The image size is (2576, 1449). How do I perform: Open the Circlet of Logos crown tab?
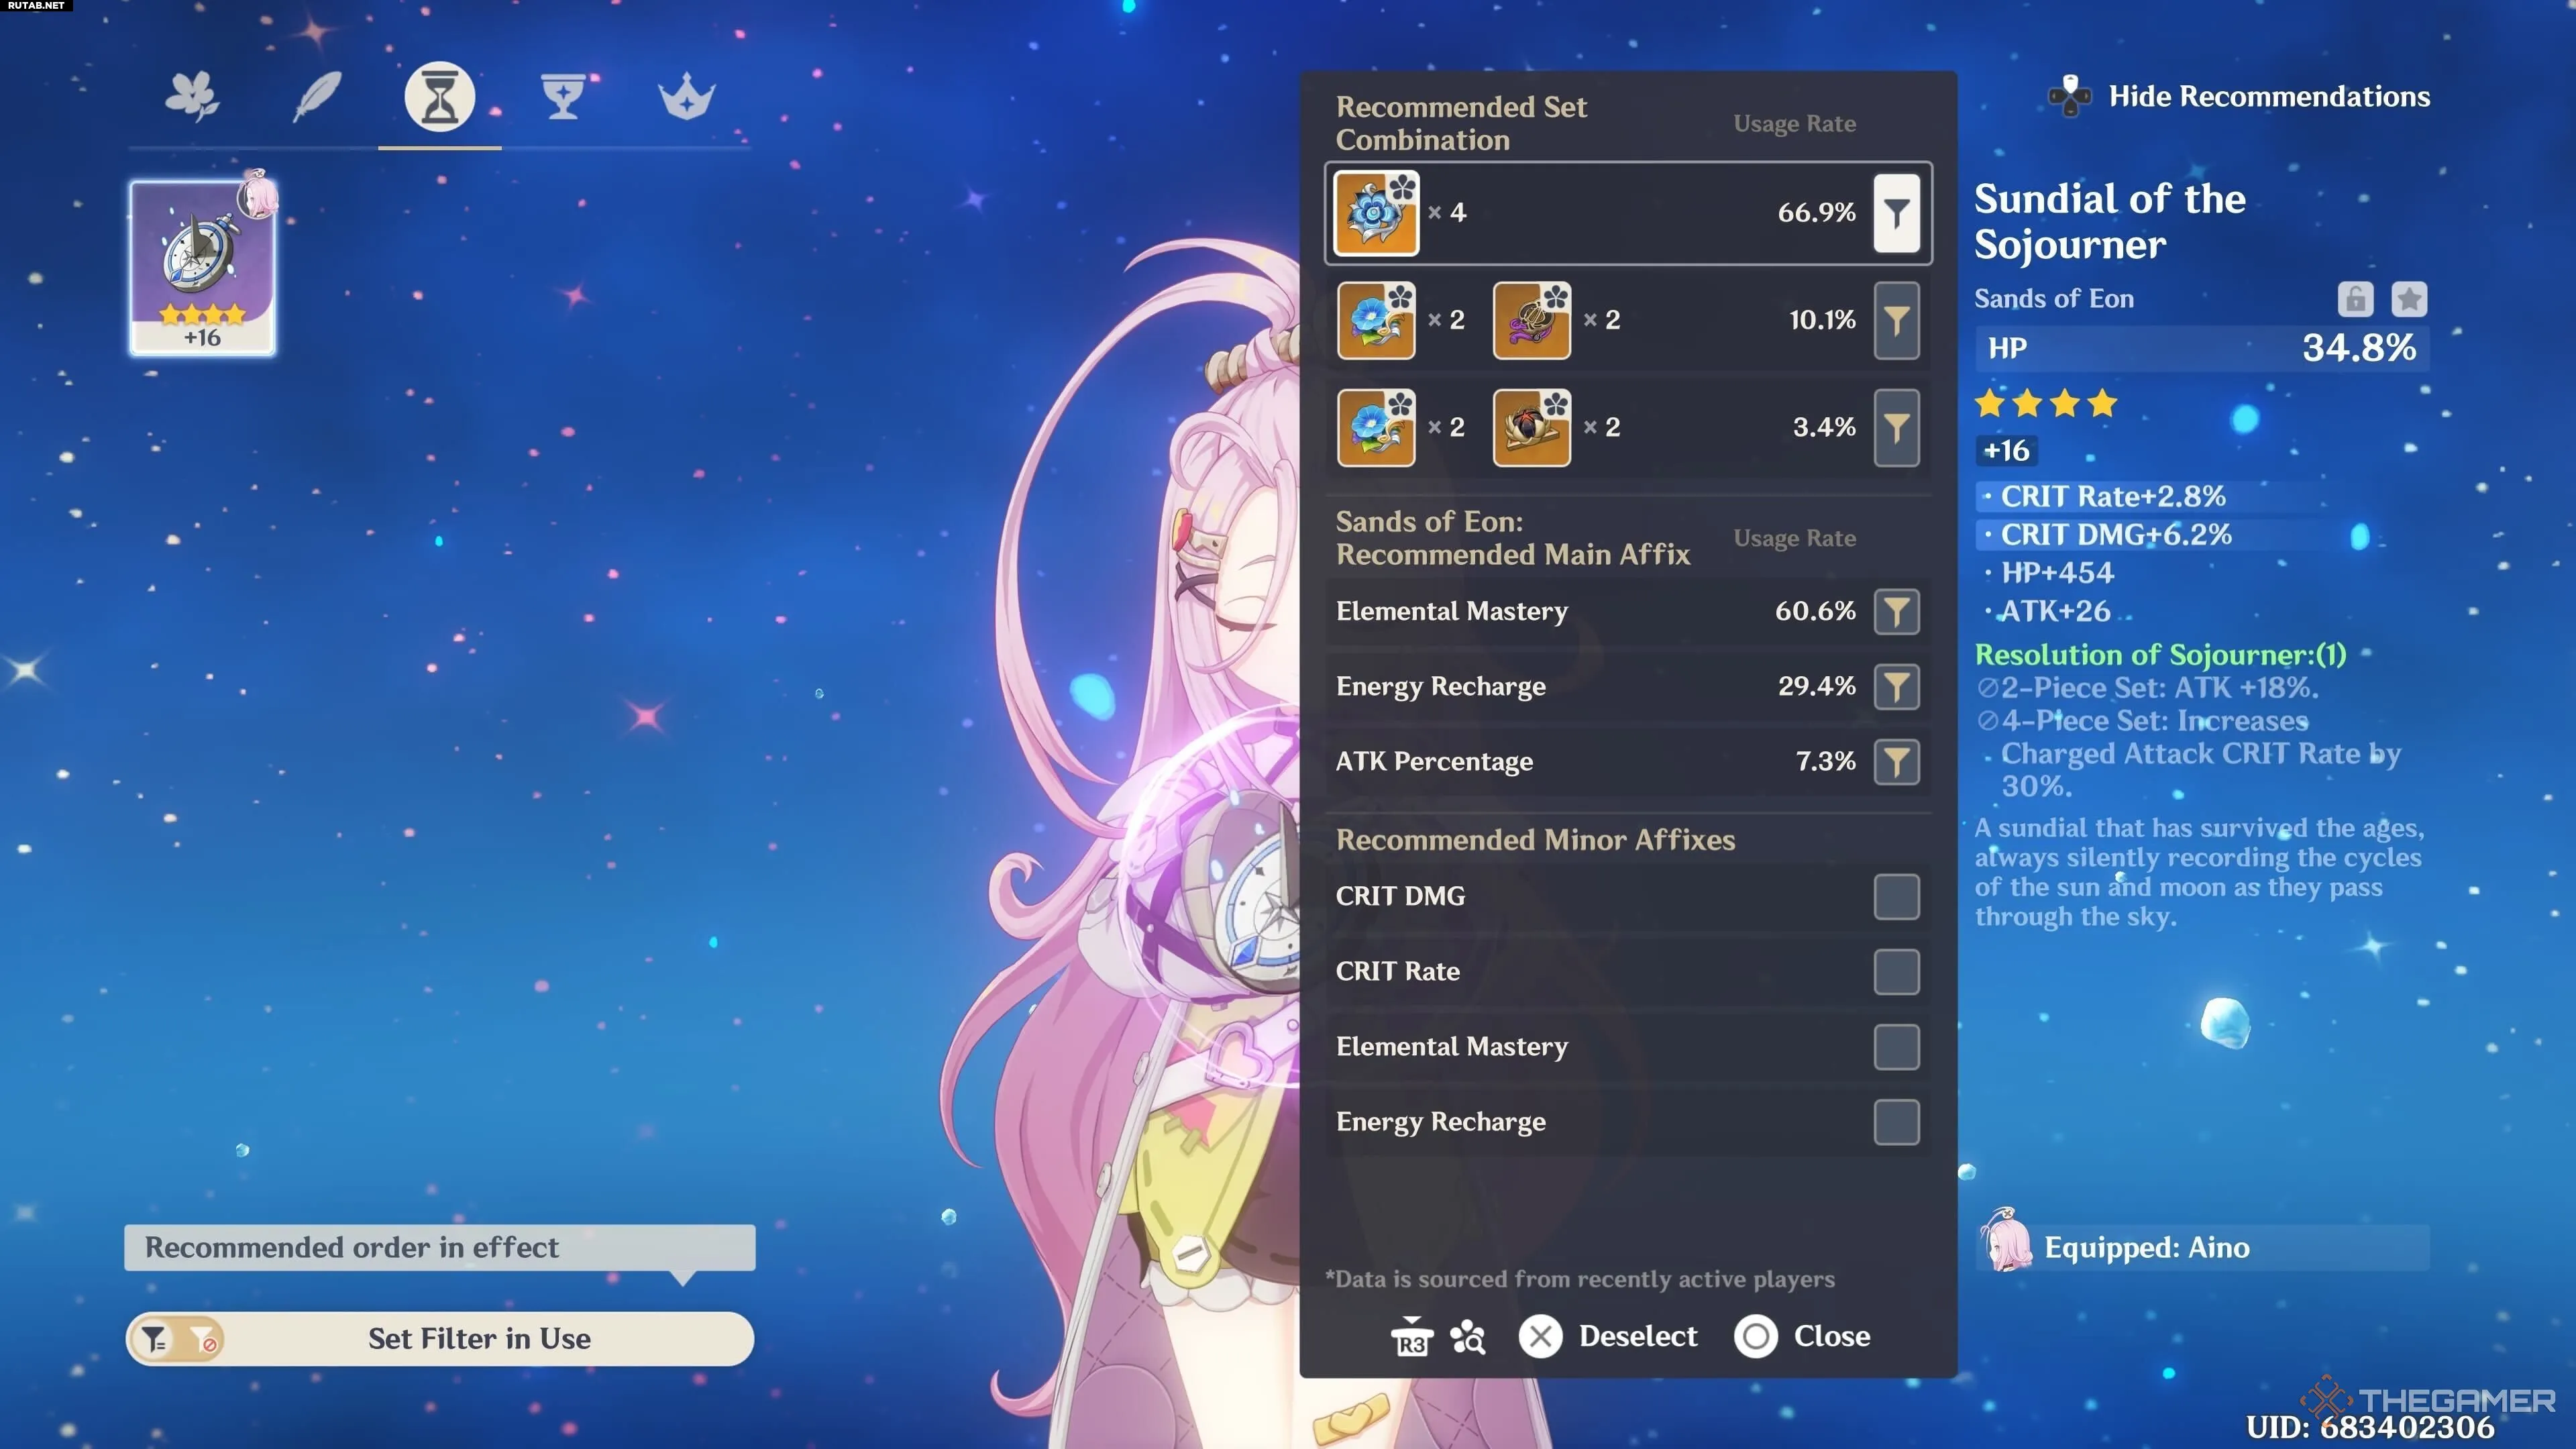(687, 97)
